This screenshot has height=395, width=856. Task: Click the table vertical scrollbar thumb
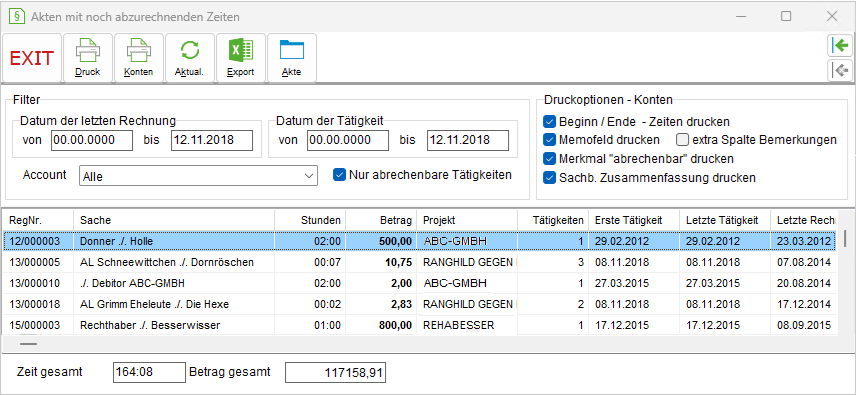click(845, 239)
